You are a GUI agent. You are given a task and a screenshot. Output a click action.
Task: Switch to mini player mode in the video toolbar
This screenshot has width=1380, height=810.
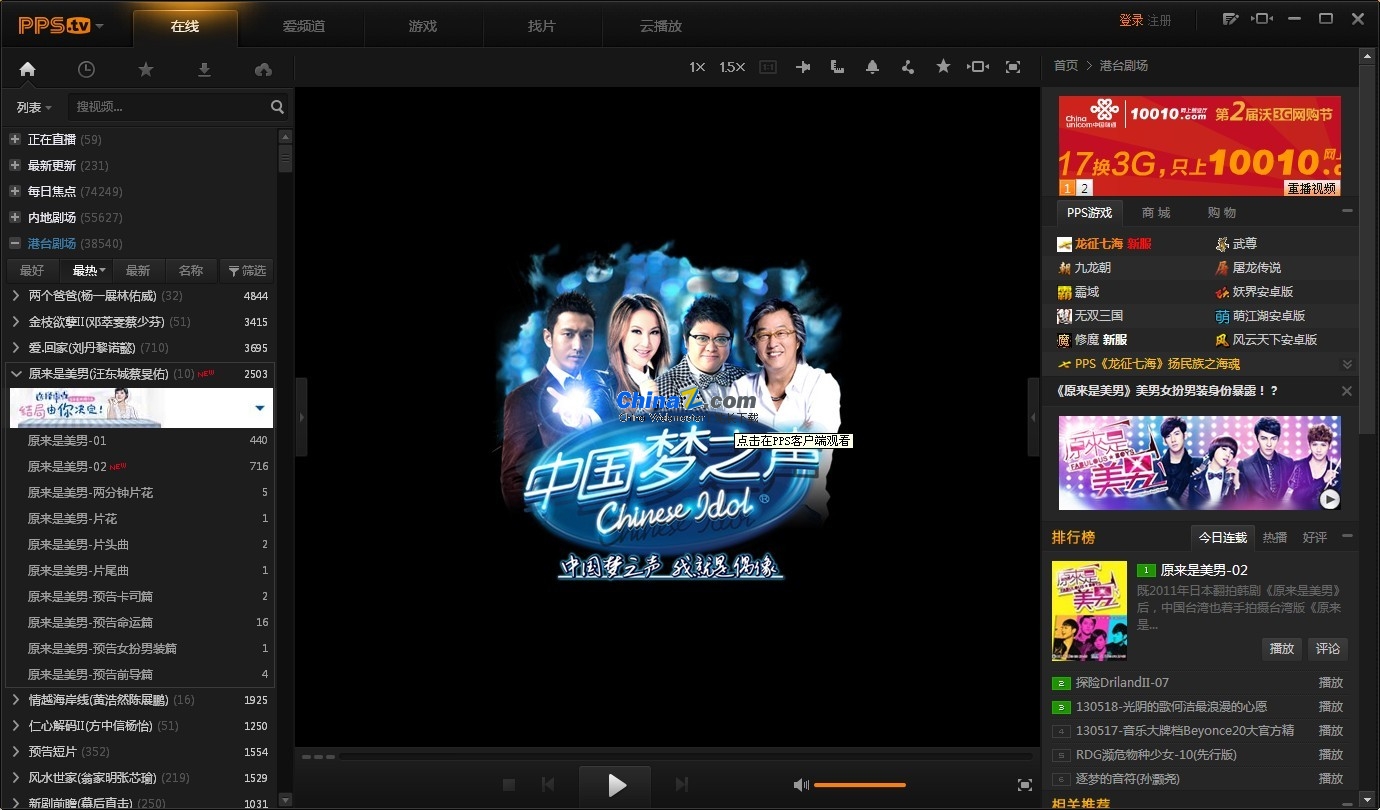coord(978,67)
